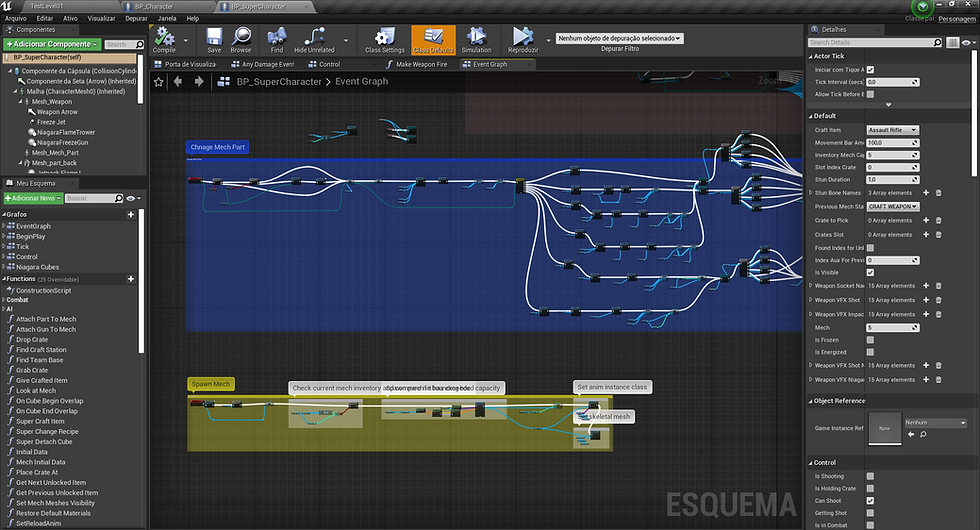Screen dimensions: 980x530
Task: Uncheck the Is Visible checkbox
Action: point(870,272)
